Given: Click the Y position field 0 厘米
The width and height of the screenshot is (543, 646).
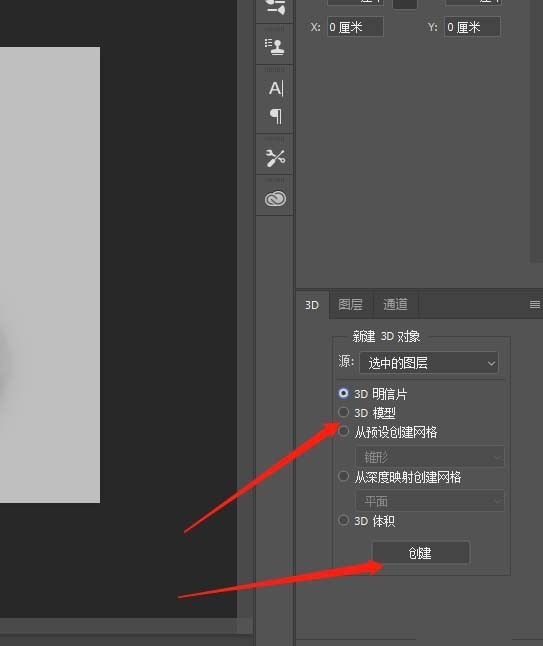Looking at the screenshot, I should pos(473,27).
